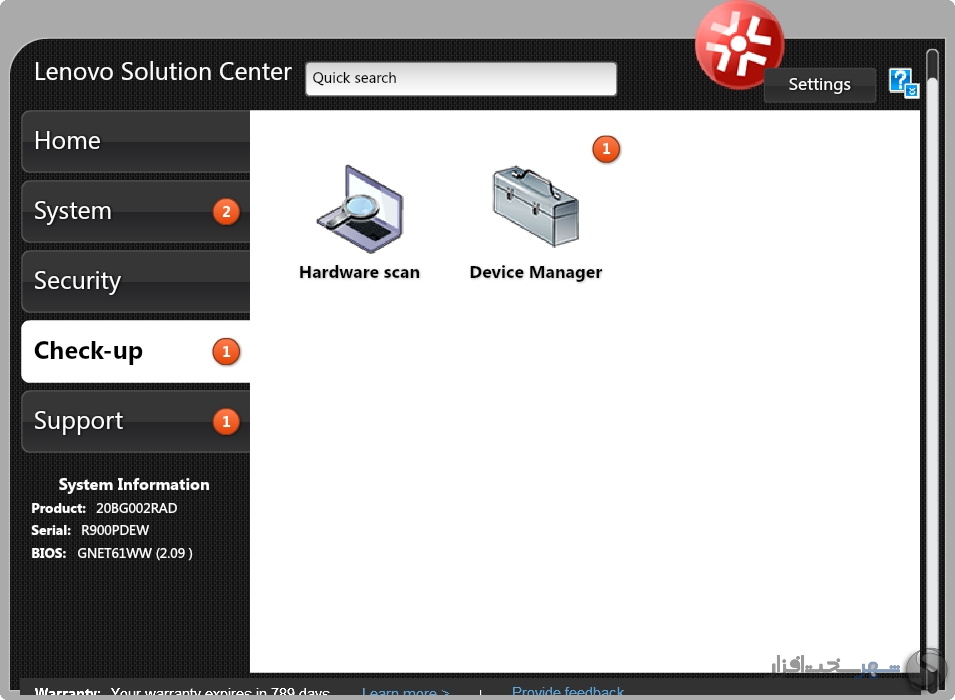This screenshot has height=700, width=955.
Task: Click the red Lenovo Solution Center logo
Action: pyautogui.click(x=739, y=44)
